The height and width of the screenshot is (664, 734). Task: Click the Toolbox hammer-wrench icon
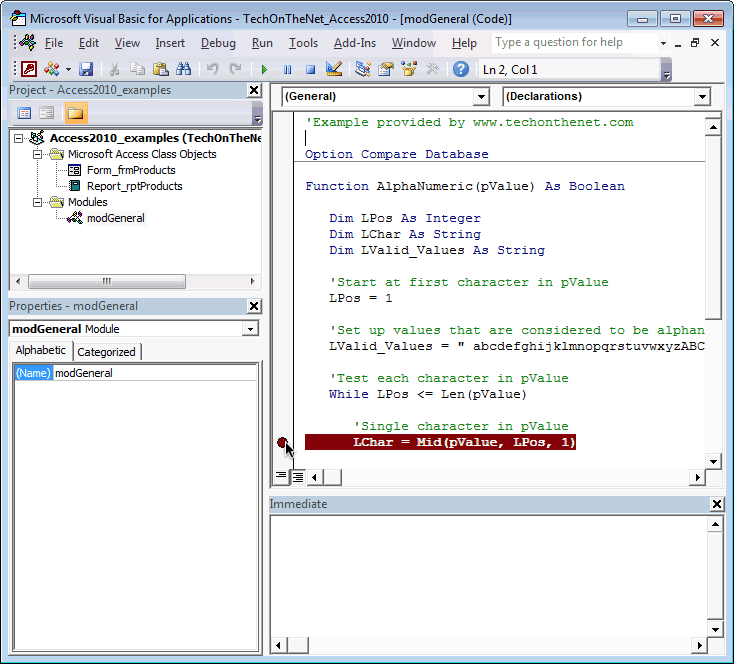pos(432,69)
